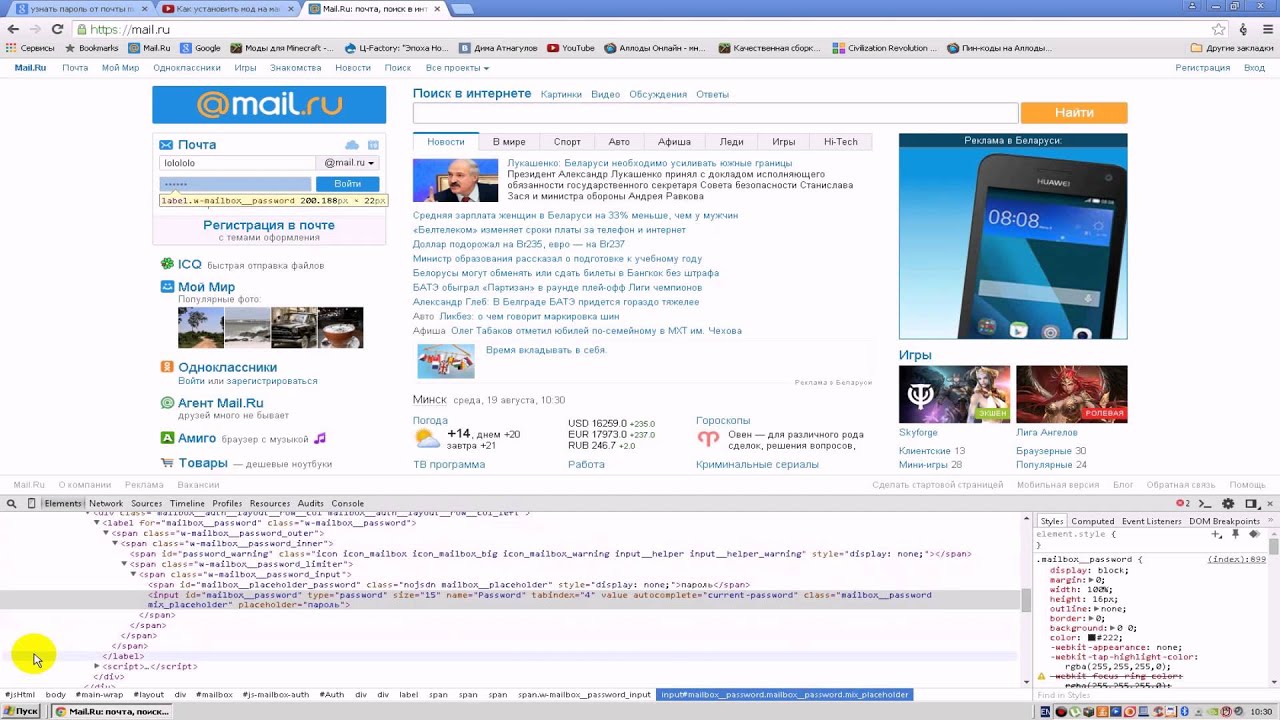Viewport: 1280px width, 720px height.
Task: Show the DevTools console drawer icon
Action: tap(1205, 504)
